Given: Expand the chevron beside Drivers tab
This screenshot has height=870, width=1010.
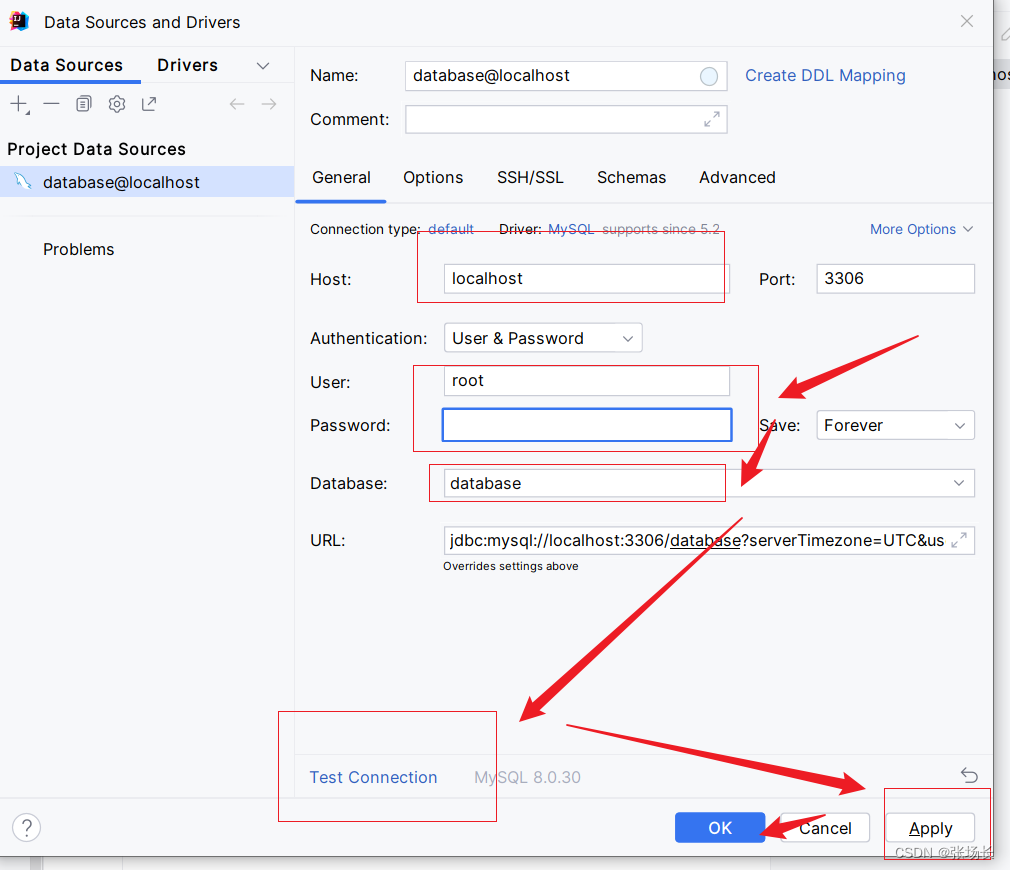Looking at the screenshot, I should point(263,66).
